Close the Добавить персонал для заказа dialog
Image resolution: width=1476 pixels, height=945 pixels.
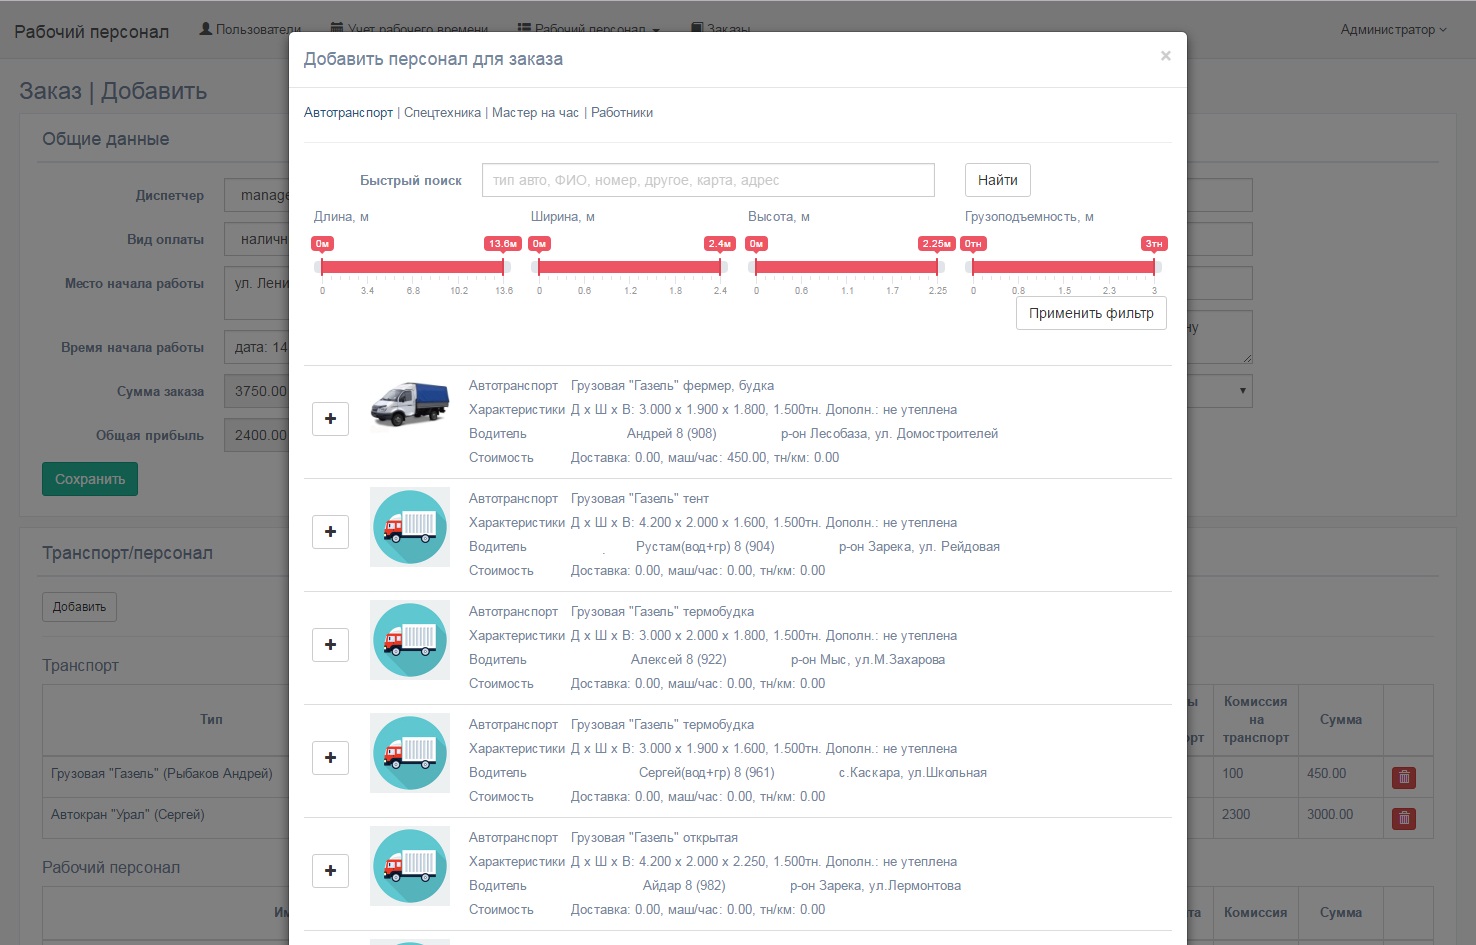pyautogui.click(x=1165, y=56)
